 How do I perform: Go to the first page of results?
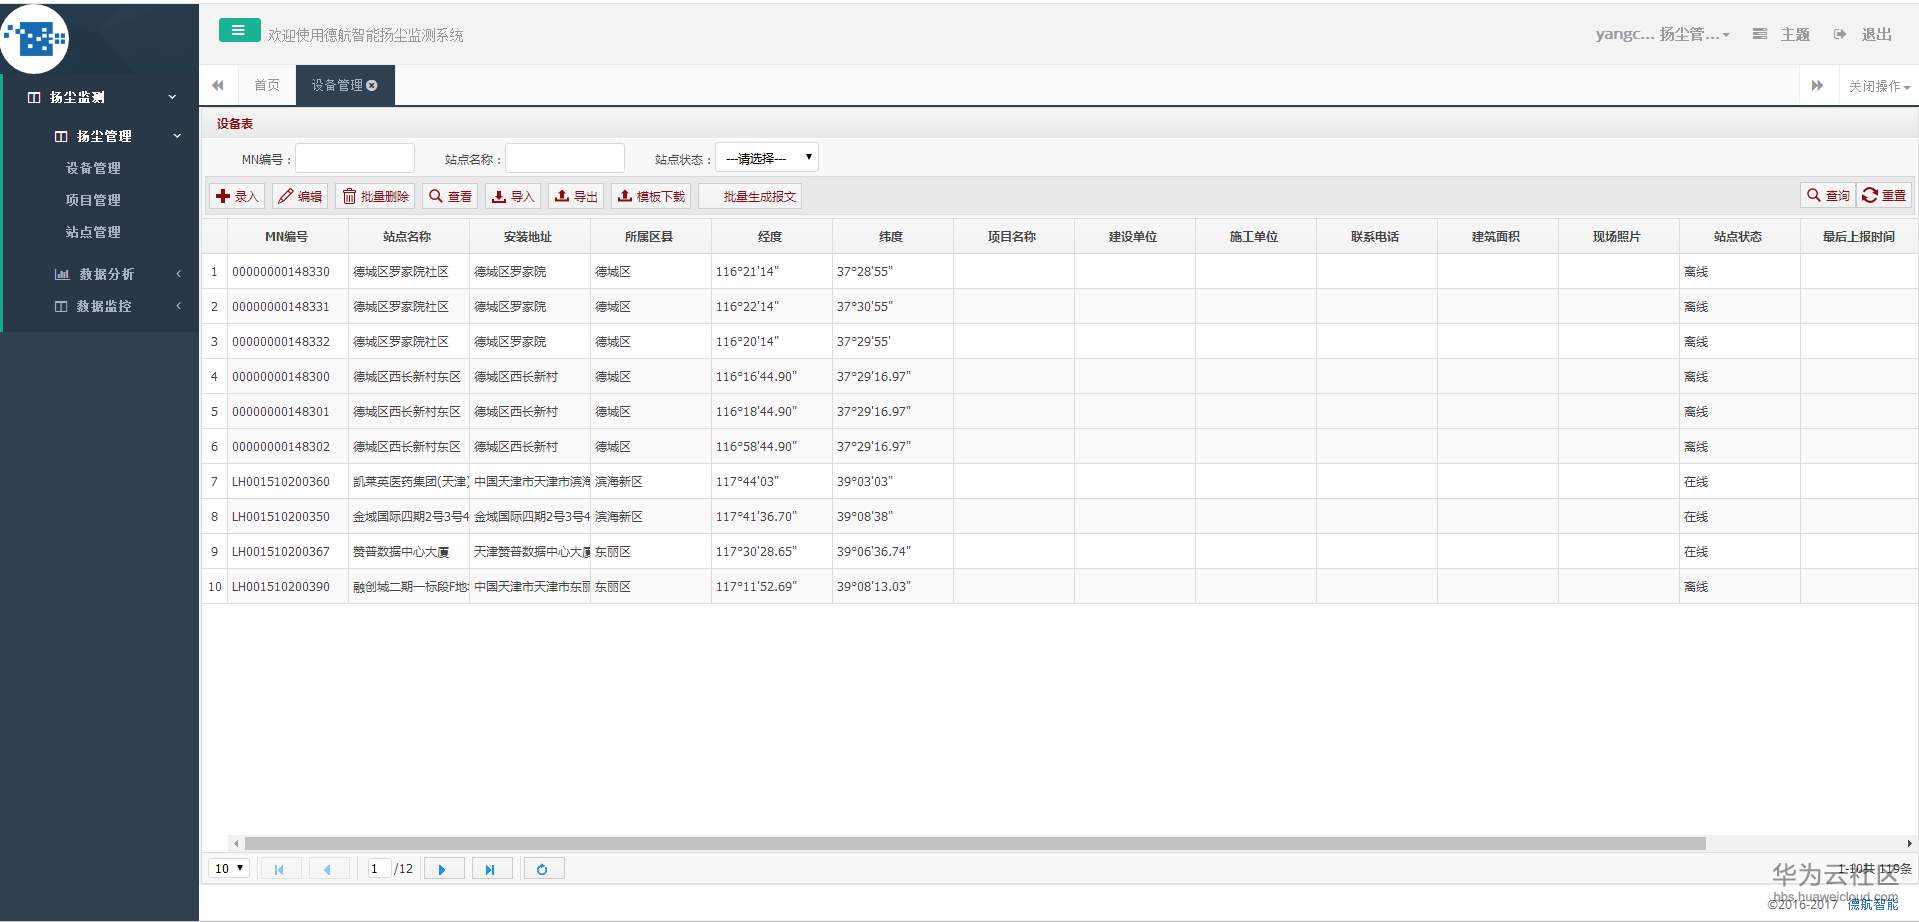pos(279,869)
